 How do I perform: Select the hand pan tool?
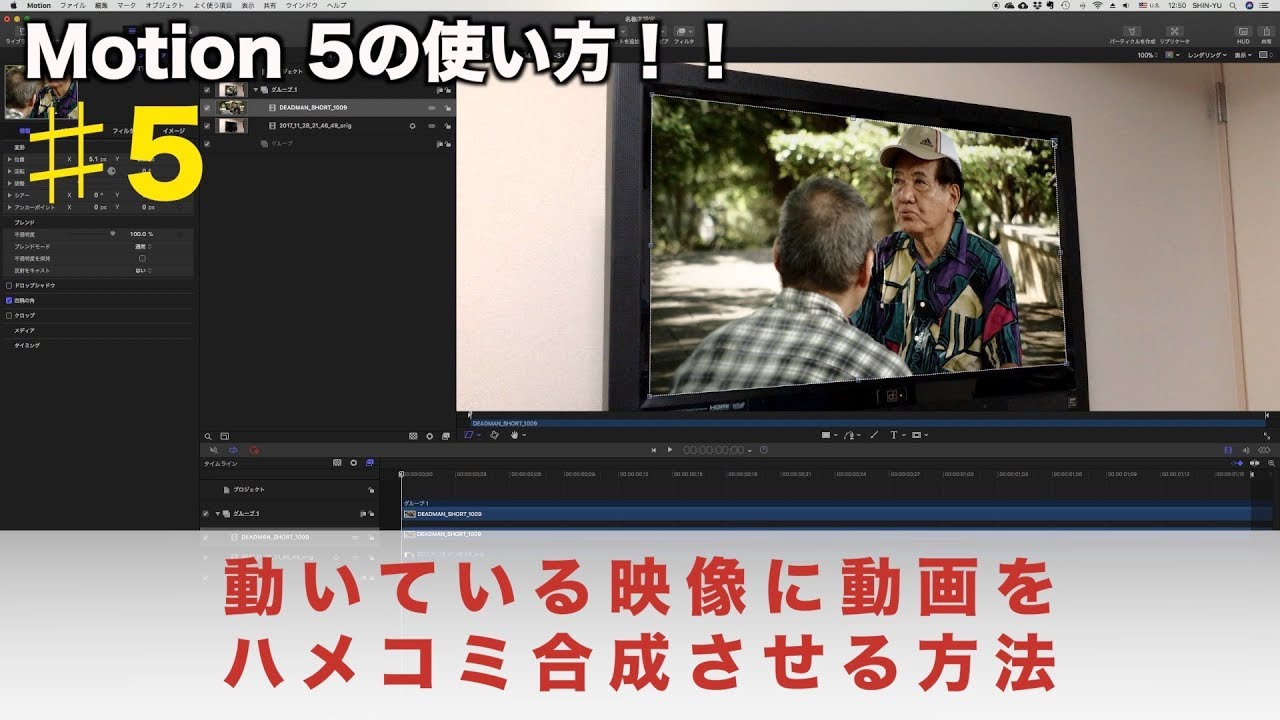pos(515,435)
